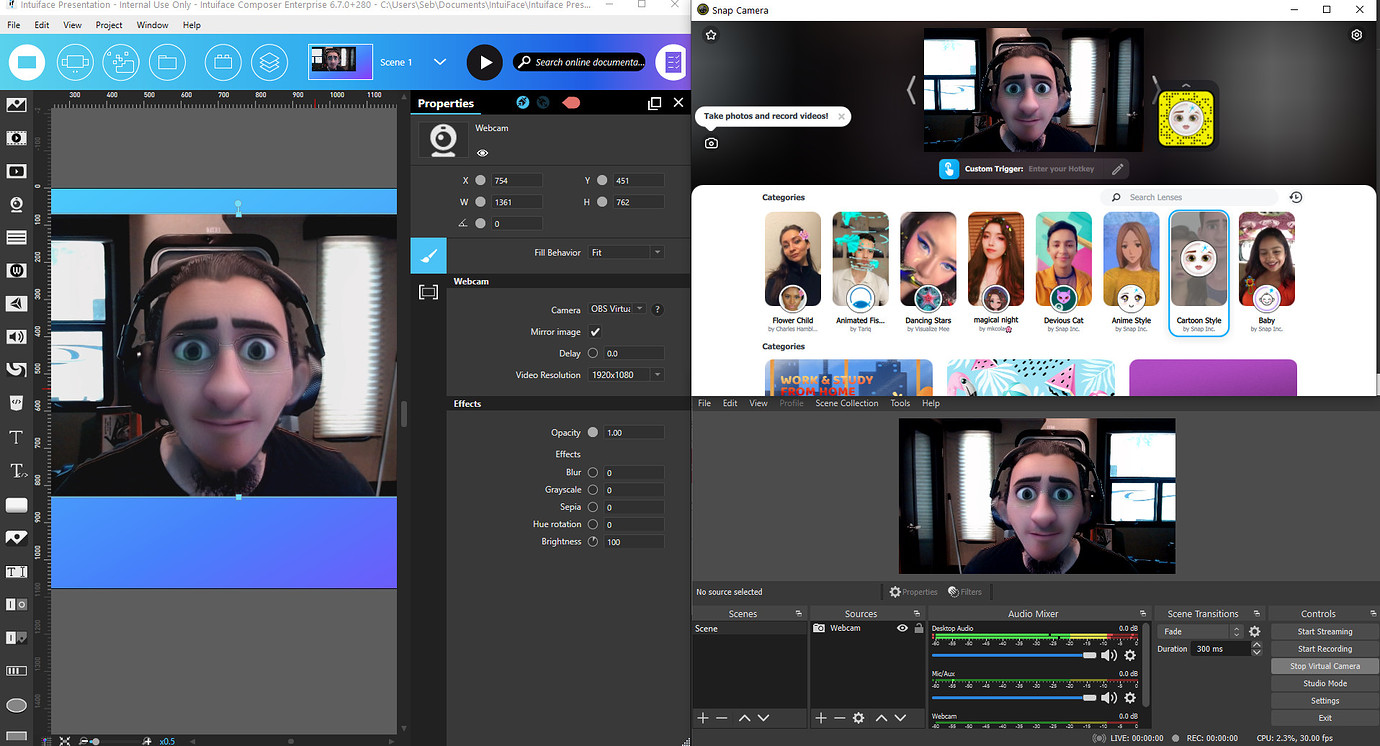Screen dimensions: 1380x746
Task: Select the Text tool in the Intuiface toolbar
Action: tap(16, 437)
